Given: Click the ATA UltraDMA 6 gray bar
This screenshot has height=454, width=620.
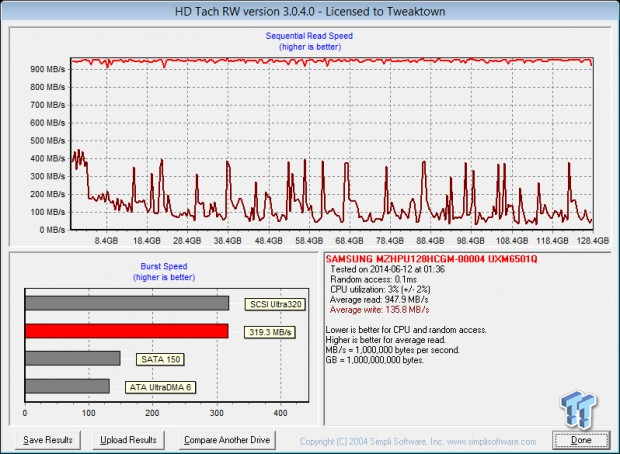Looking at the screenshot, I should pyautogui.click(x=67, y=386).
